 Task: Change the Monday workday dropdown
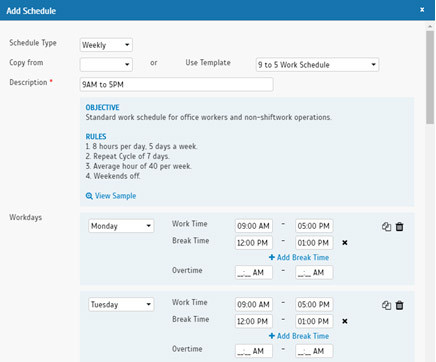pyautogui.click(x=121, y=226)
